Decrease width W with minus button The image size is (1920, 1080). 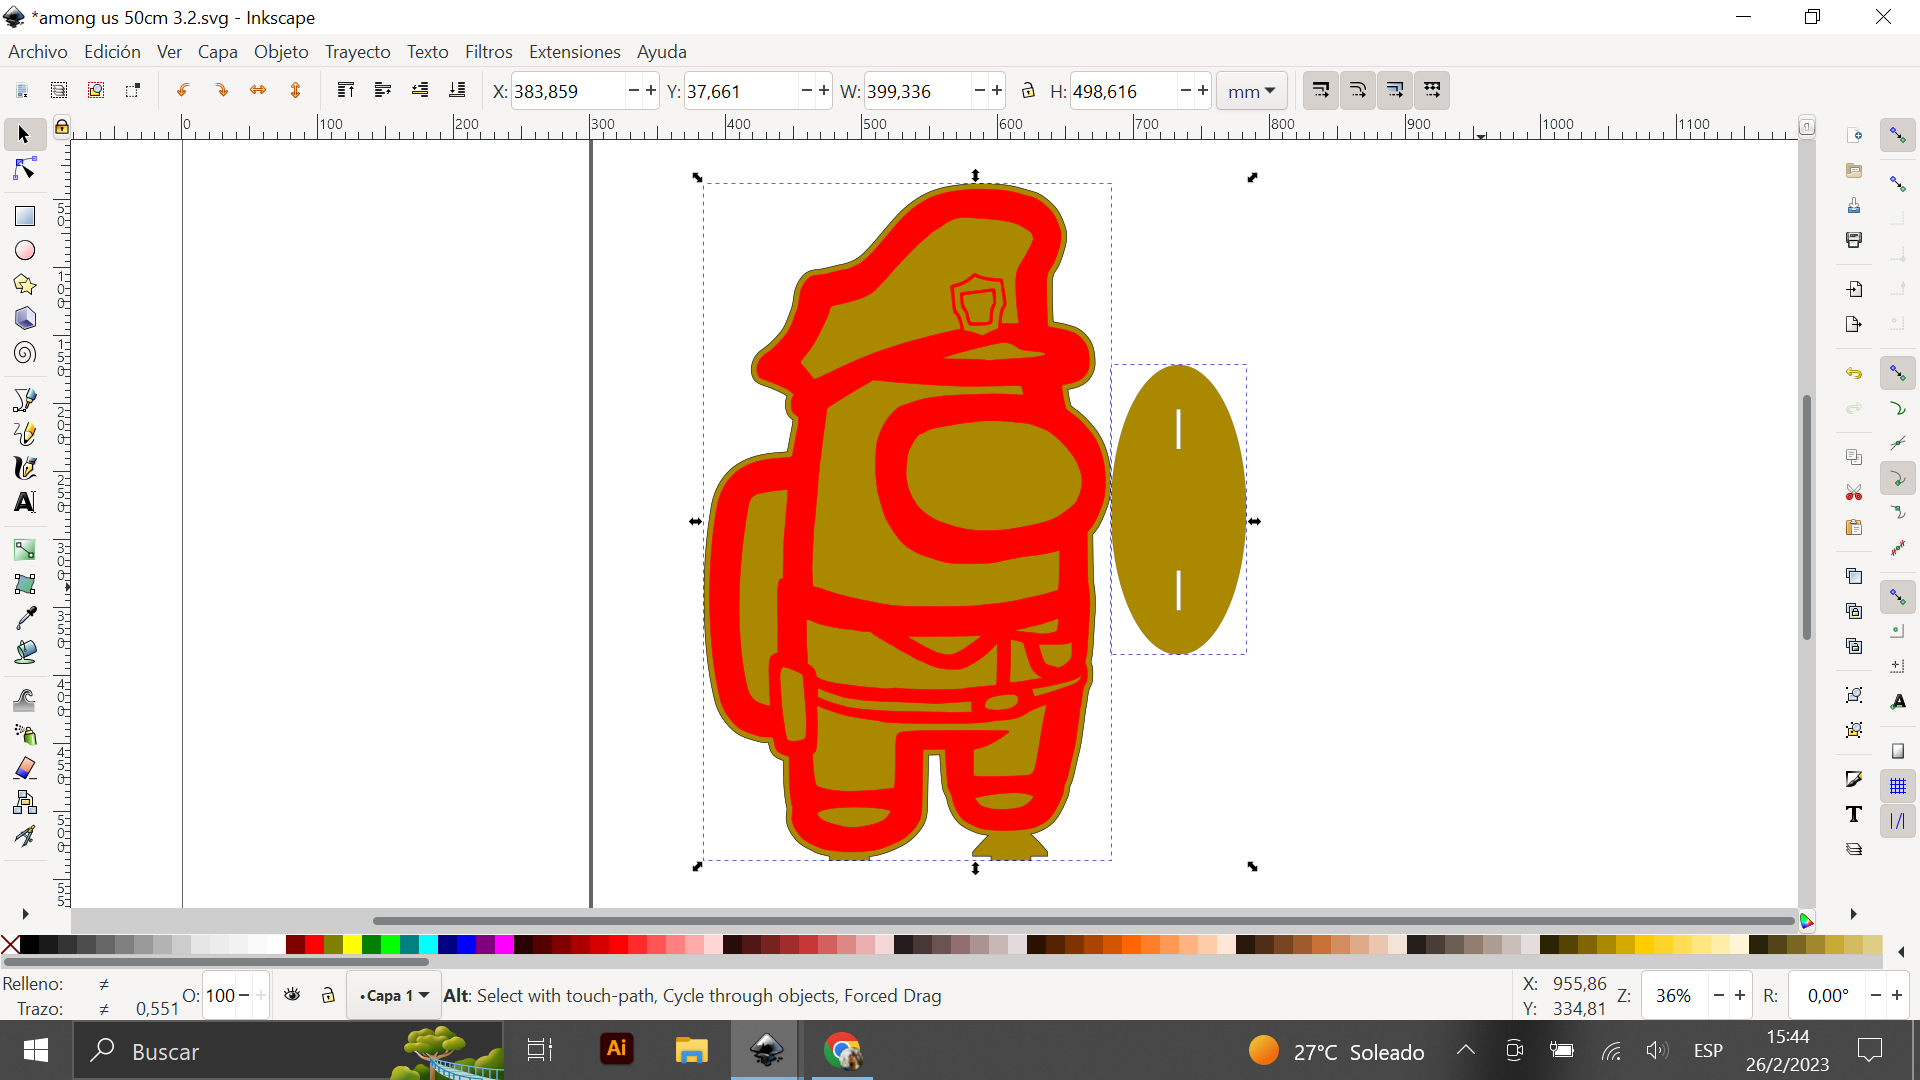pyautogui.click(x=980, y=91)
